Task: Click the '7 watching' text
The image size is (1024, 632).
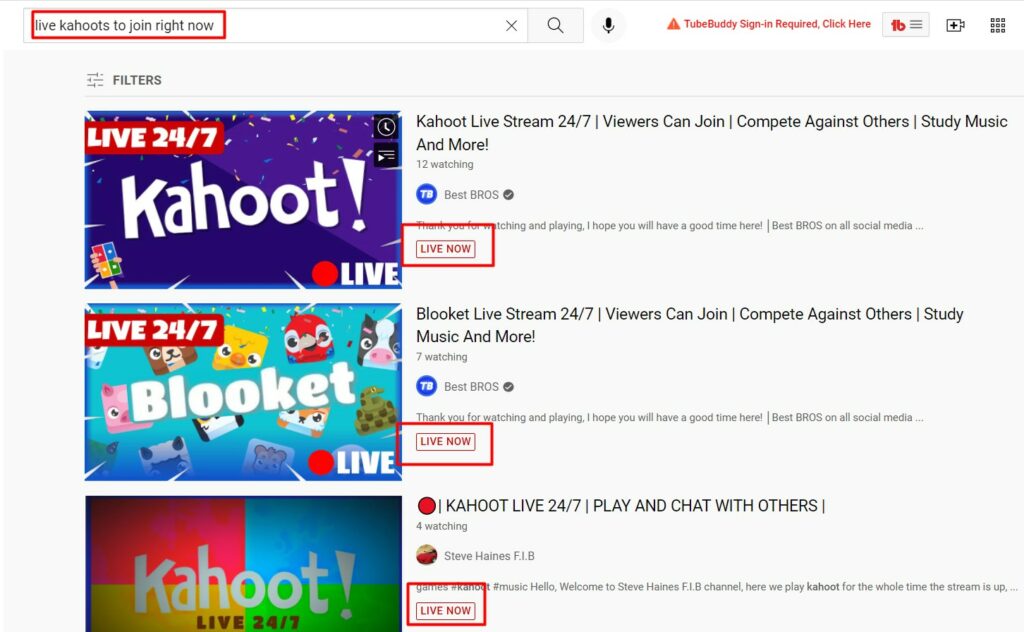Action: (x=442, y=357)
